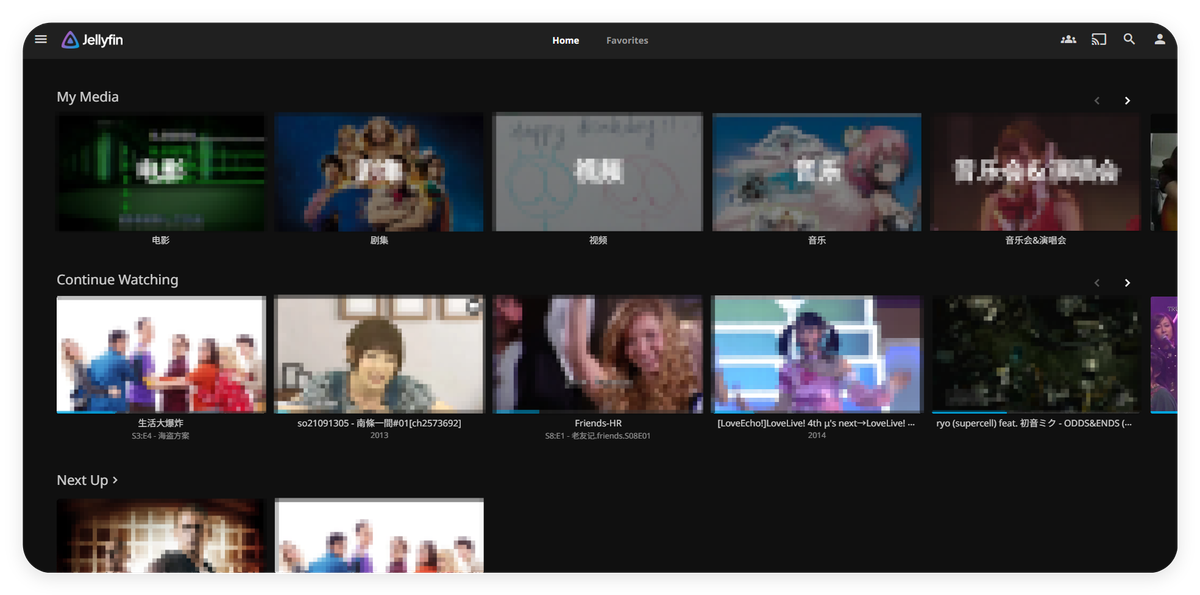Open the 音乐会&演唱会 library thumbnail

[x=1036, y=172]
